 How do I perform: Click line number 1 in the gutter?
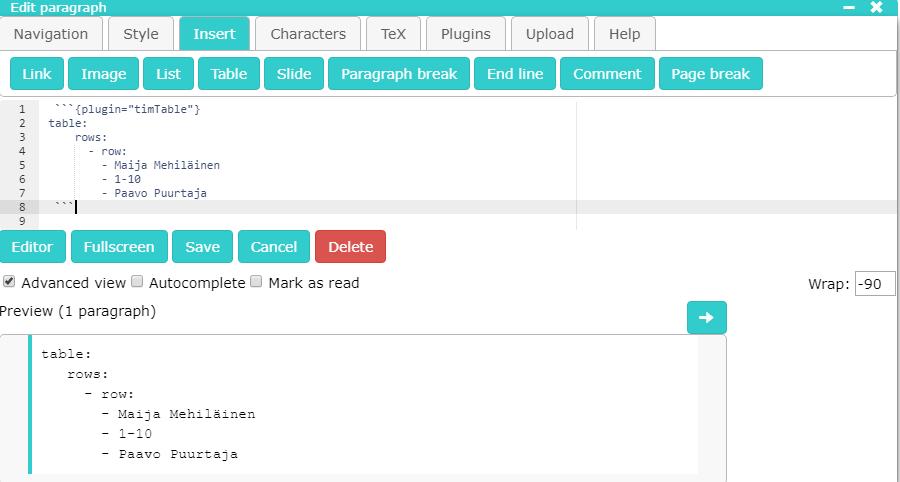(22, 109)
